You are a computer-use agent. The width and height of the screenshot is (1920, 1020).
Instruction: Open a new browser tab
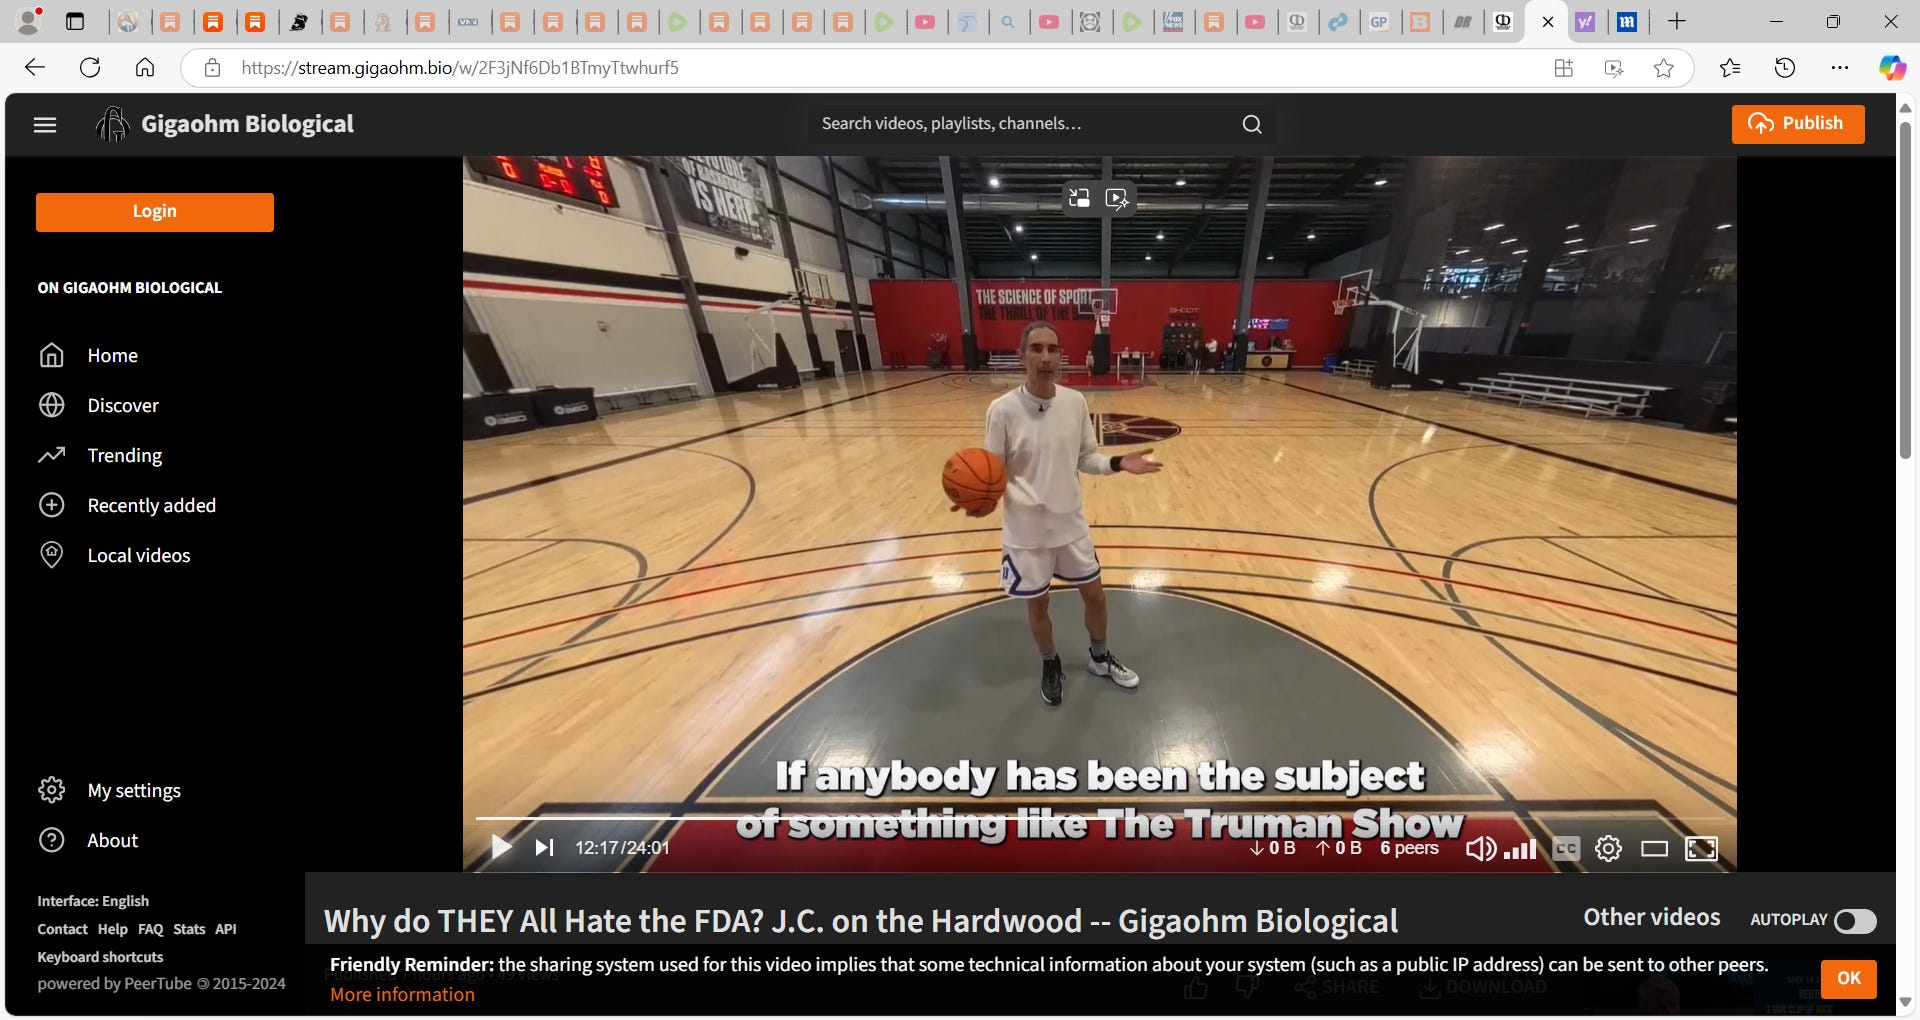(x=1677, y=21)
